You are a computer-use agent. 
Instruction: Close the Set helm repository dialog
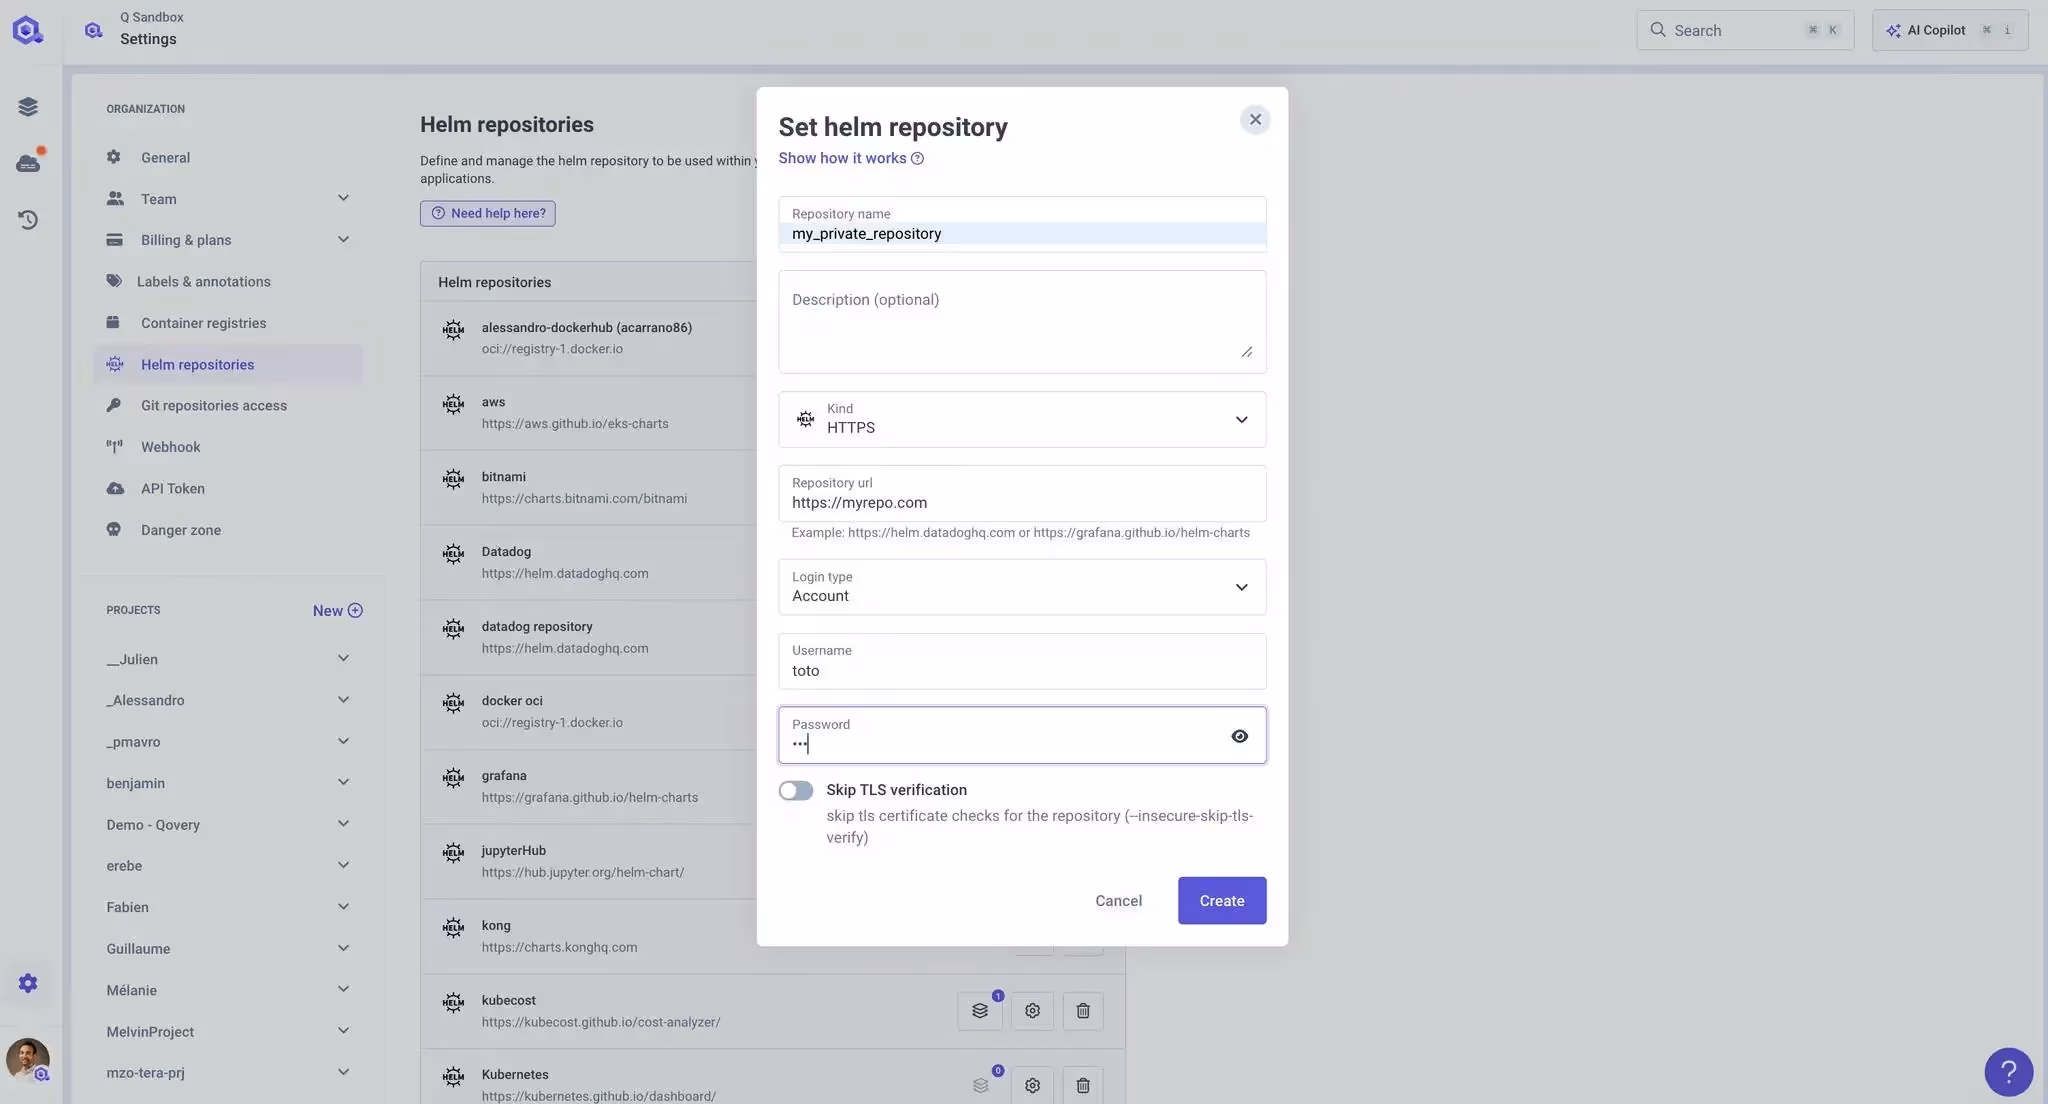click(x=1255, y=120)
